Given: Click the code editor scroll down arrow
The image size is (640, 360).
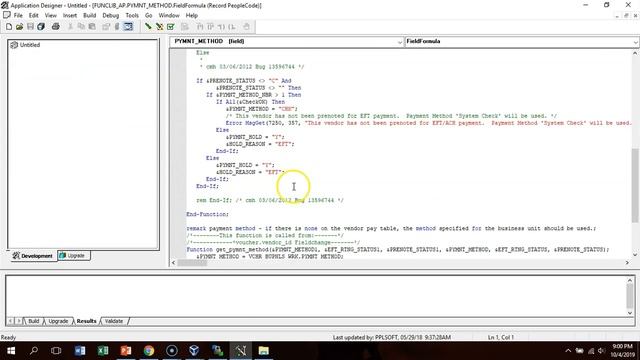Looking at the screenshot, I should (x=635, y=255).
